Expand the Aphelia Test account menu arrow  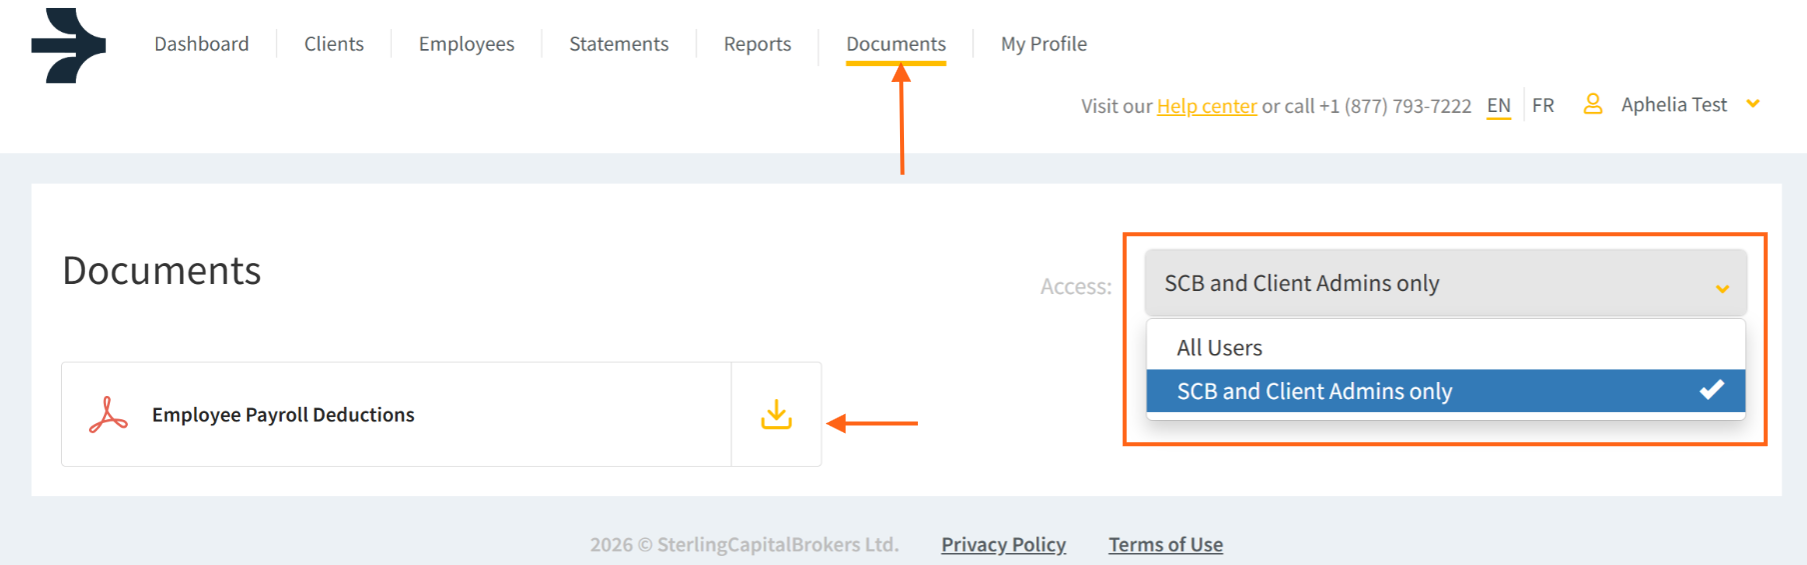click(x=1753, y=104)
